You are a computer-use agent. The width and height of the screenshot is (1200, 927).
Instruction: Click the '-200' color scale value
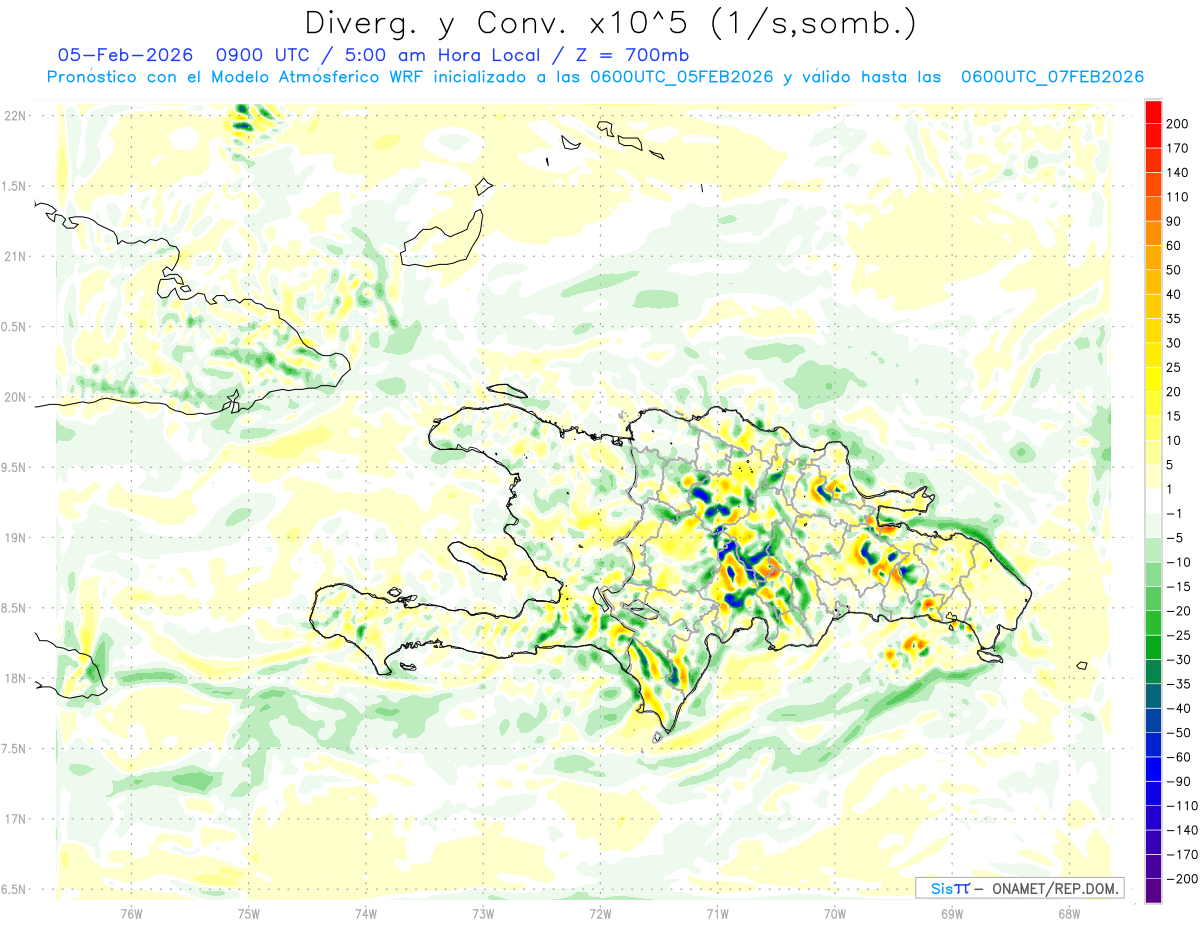1182,879
